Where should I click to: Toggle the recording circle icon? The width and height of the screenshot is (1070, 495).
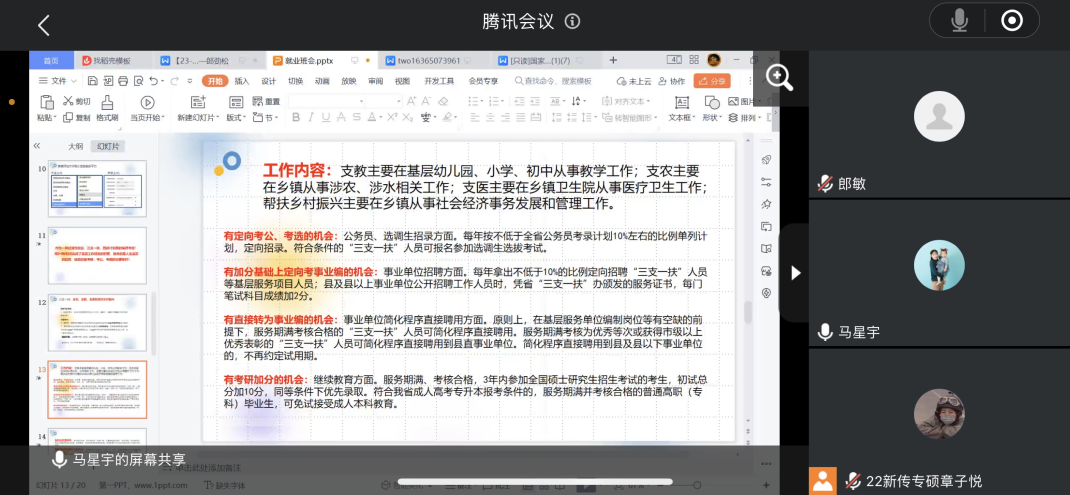[1012, 21]
